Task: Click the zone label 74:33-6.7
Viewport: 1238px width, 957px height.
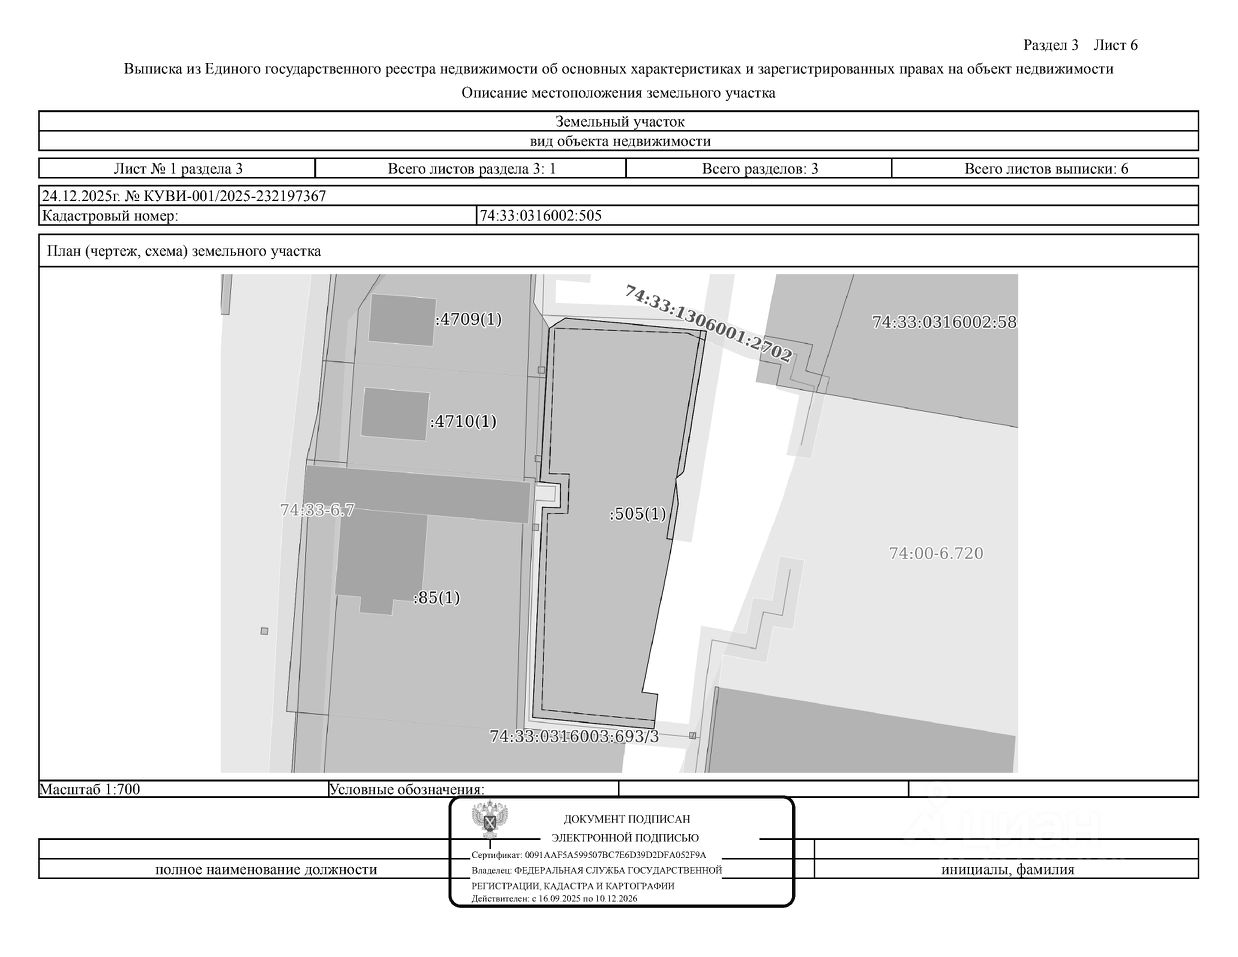Action: click(x=317, y=510)
